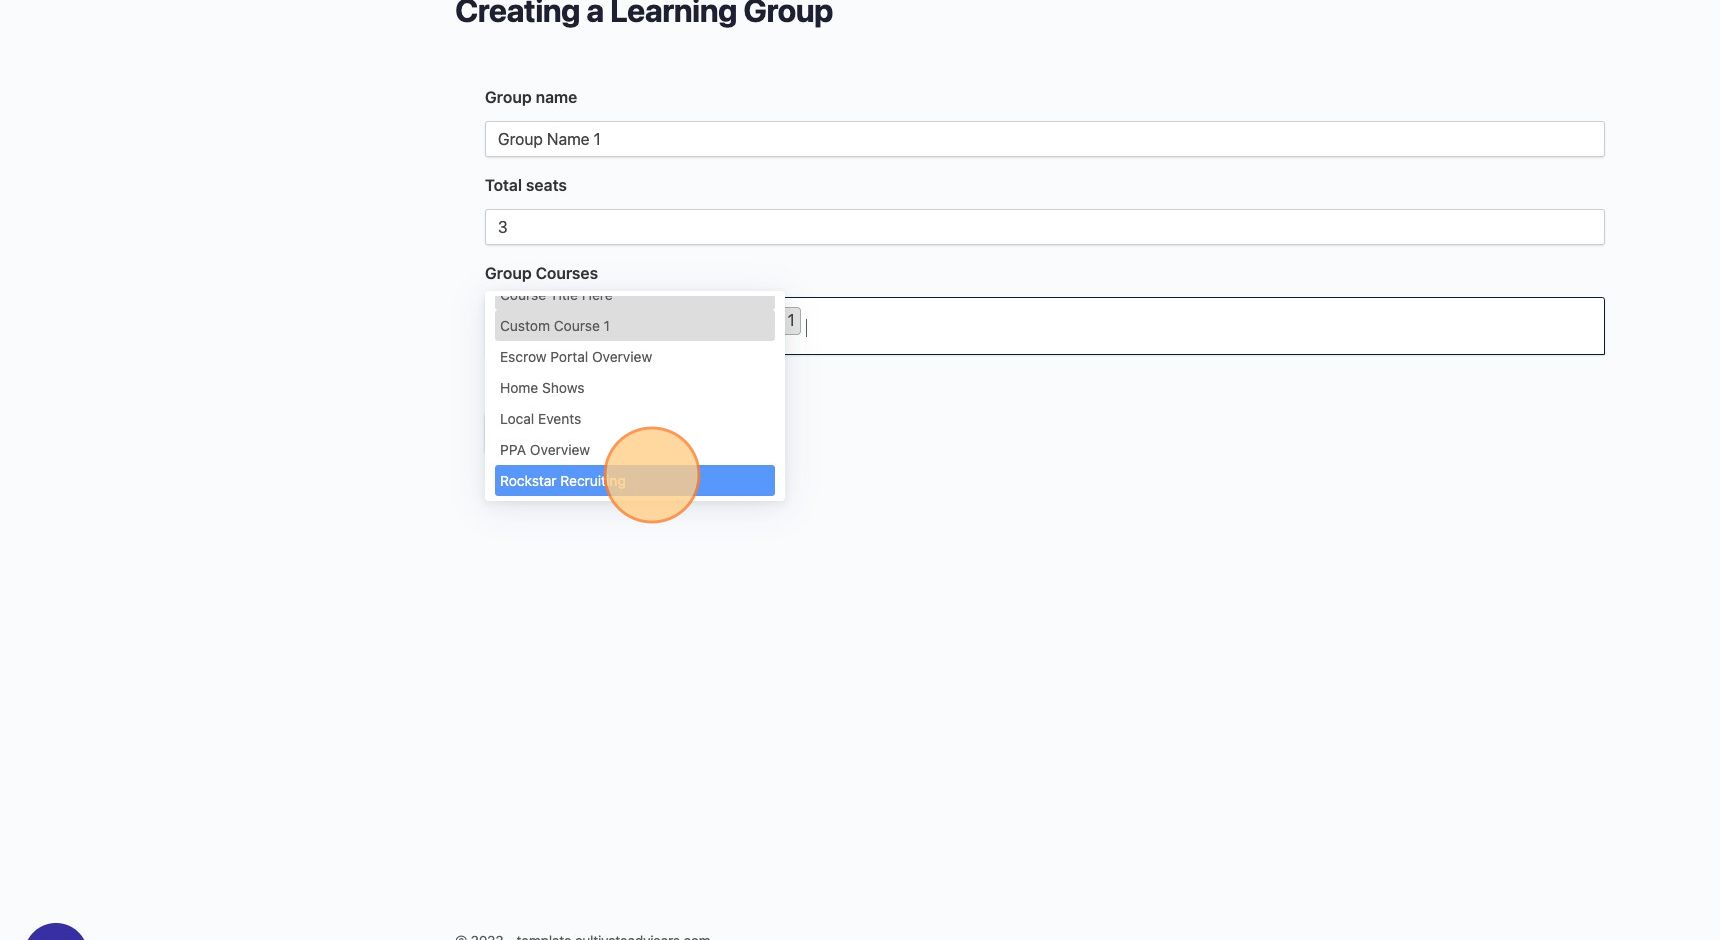Select Rockstar Recruiting from course list
1720x940 pixels.
[634, 481]
